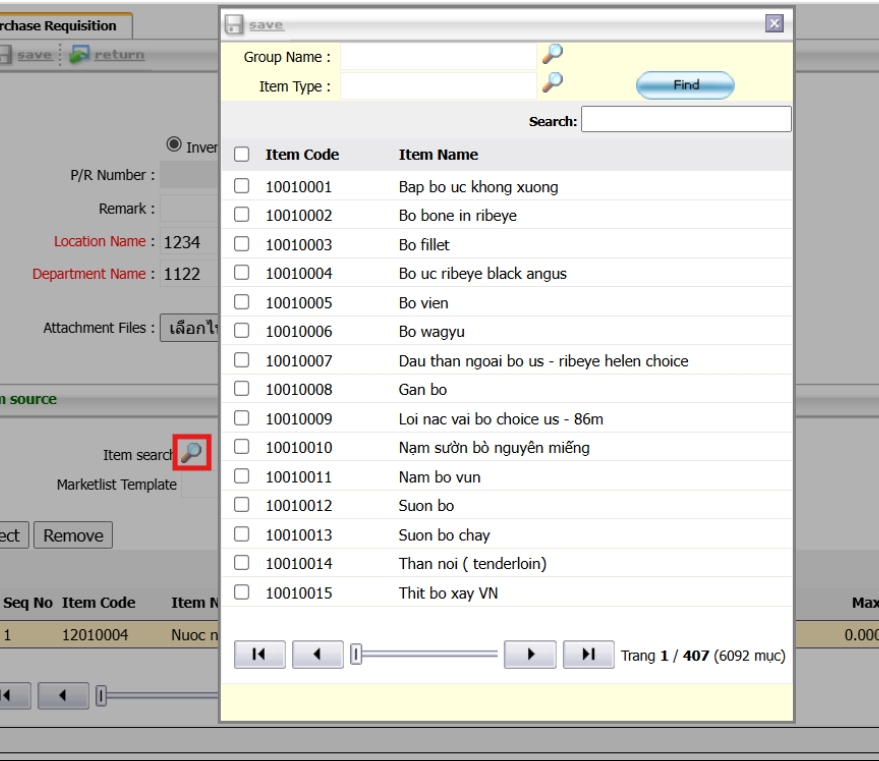
Task: Click the Search input field
Action: pyautogui.click(x=685, y=121)
